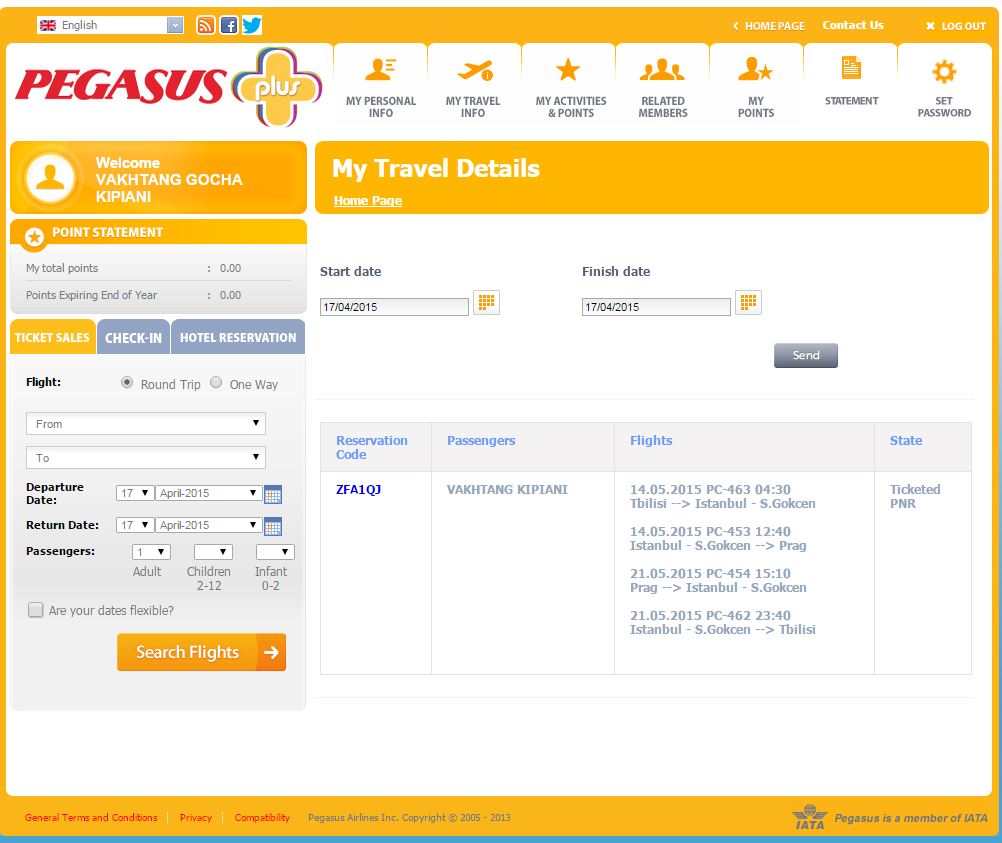The image size is (1002, 843).
Task: Open the Infant 0-2 dropdown
Action: point(275,552)
